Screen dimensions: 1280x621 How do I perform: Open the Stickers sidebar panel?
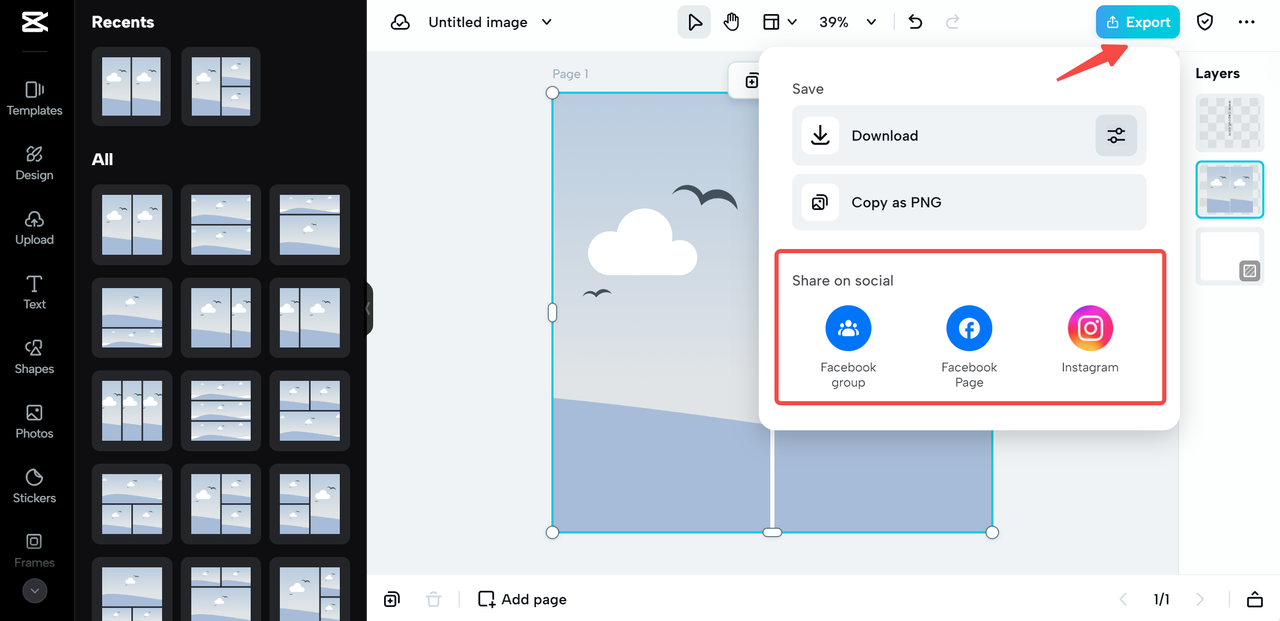[x=34, y=486]
